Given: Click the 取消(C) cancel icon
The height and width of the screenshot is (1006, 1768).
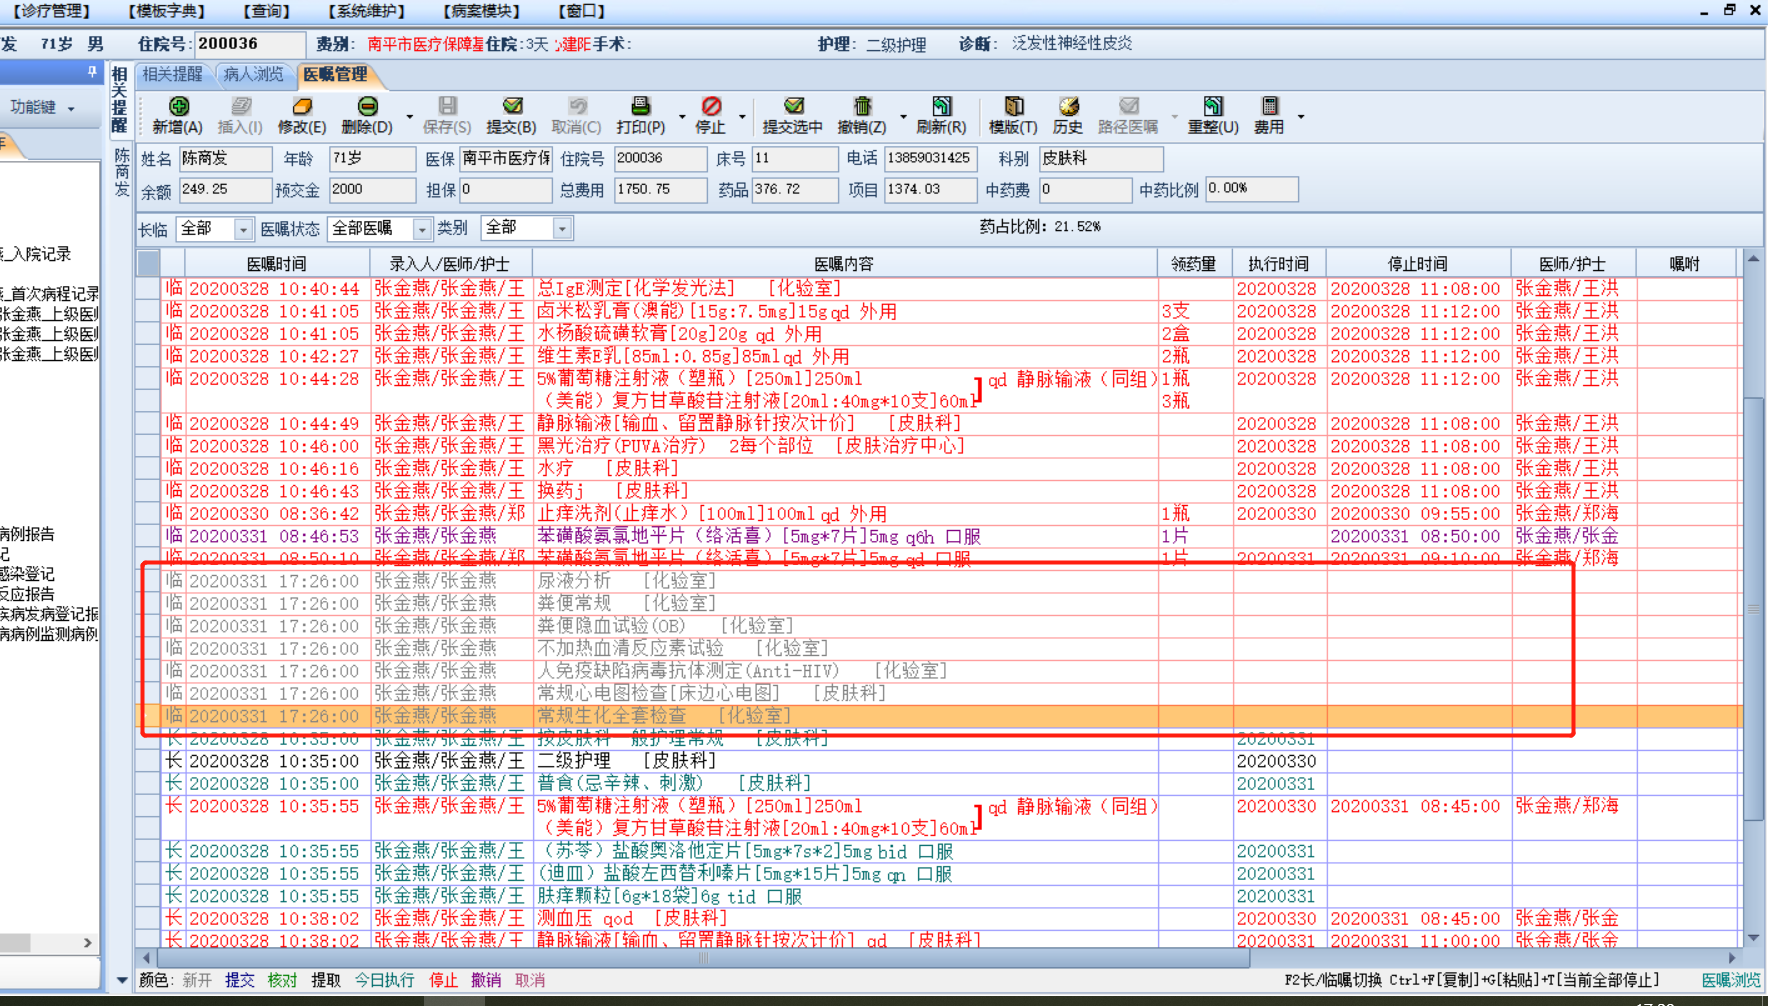Looking at the screenshot, I should [577, 106].
